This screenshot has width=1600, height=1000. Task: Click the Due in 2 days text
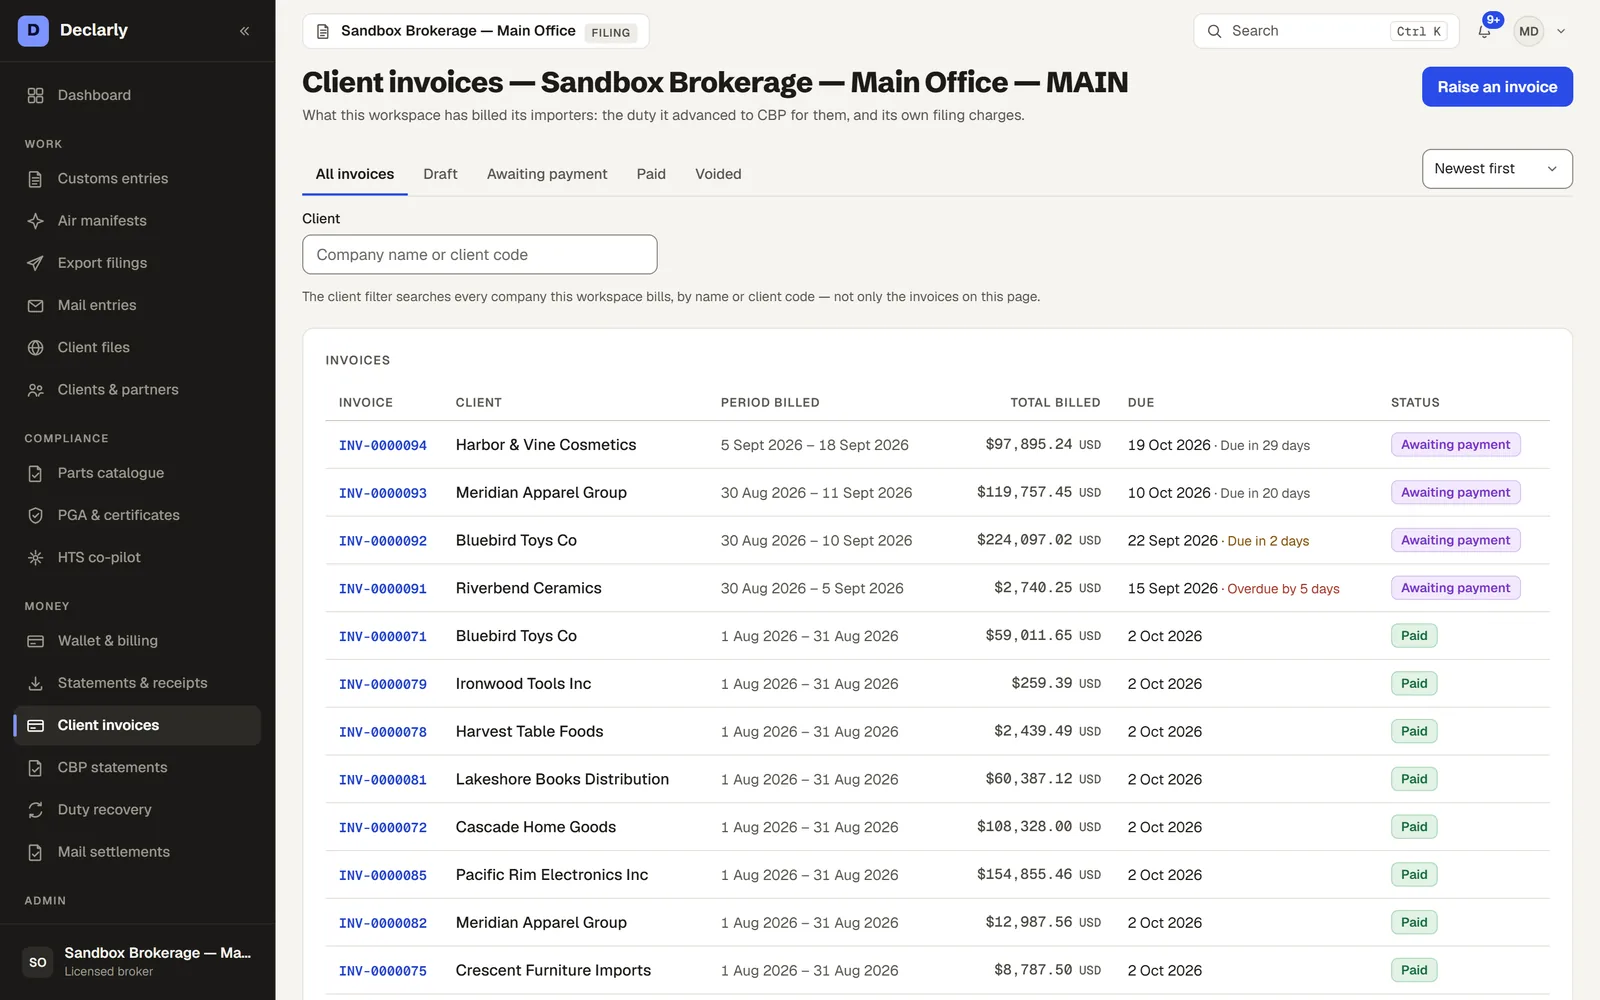1268,541
